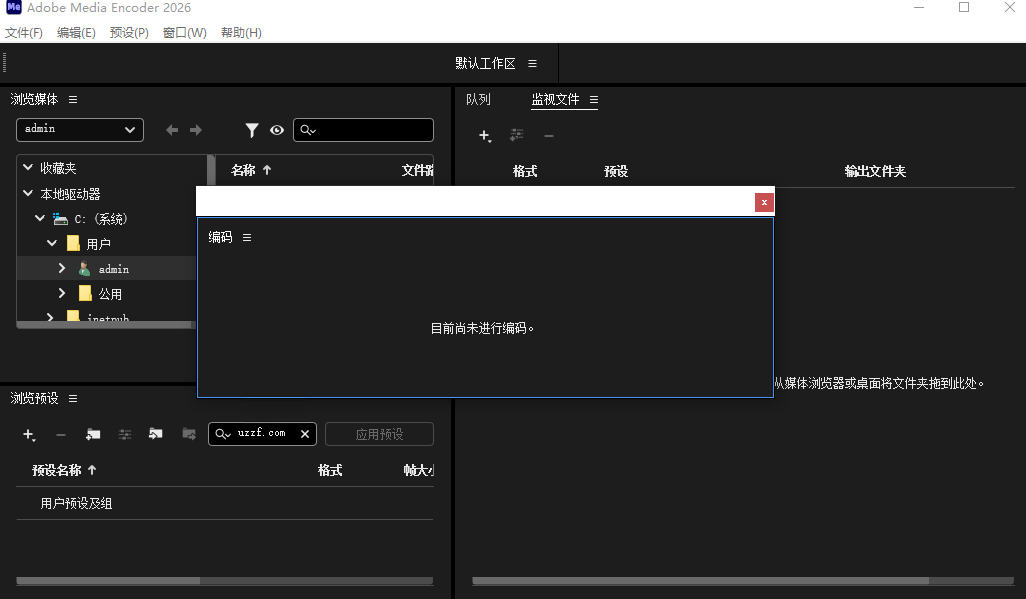The image size is (1026, 599).
Task: Click the 输出文件夹 column header
Action: click(x=875, y=172)
